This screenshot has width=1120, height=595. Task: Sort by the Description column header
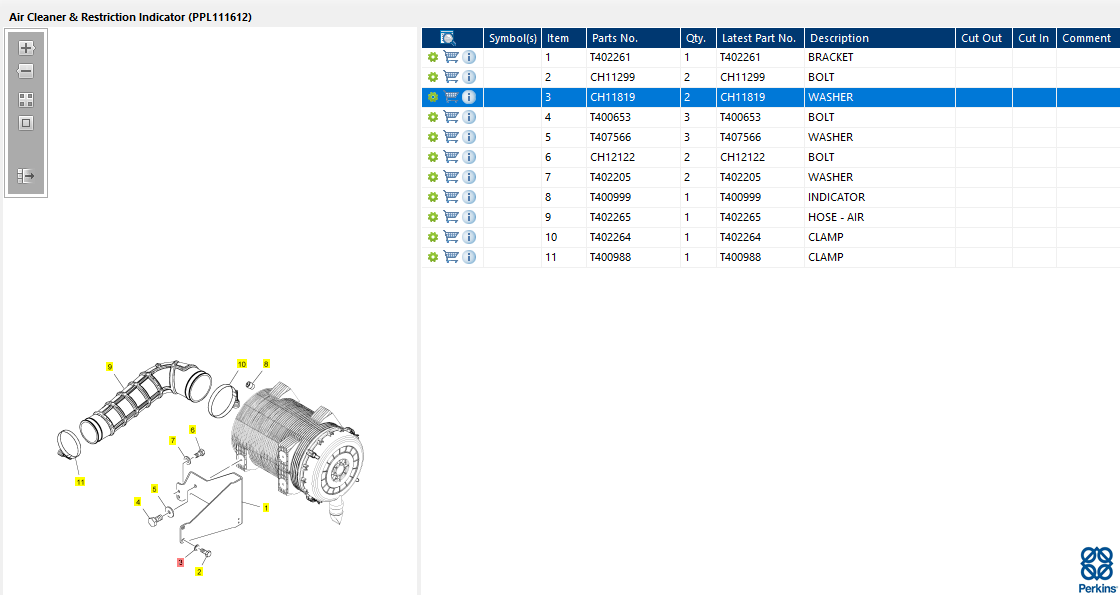pyautogui.click(x=839, y=38)
